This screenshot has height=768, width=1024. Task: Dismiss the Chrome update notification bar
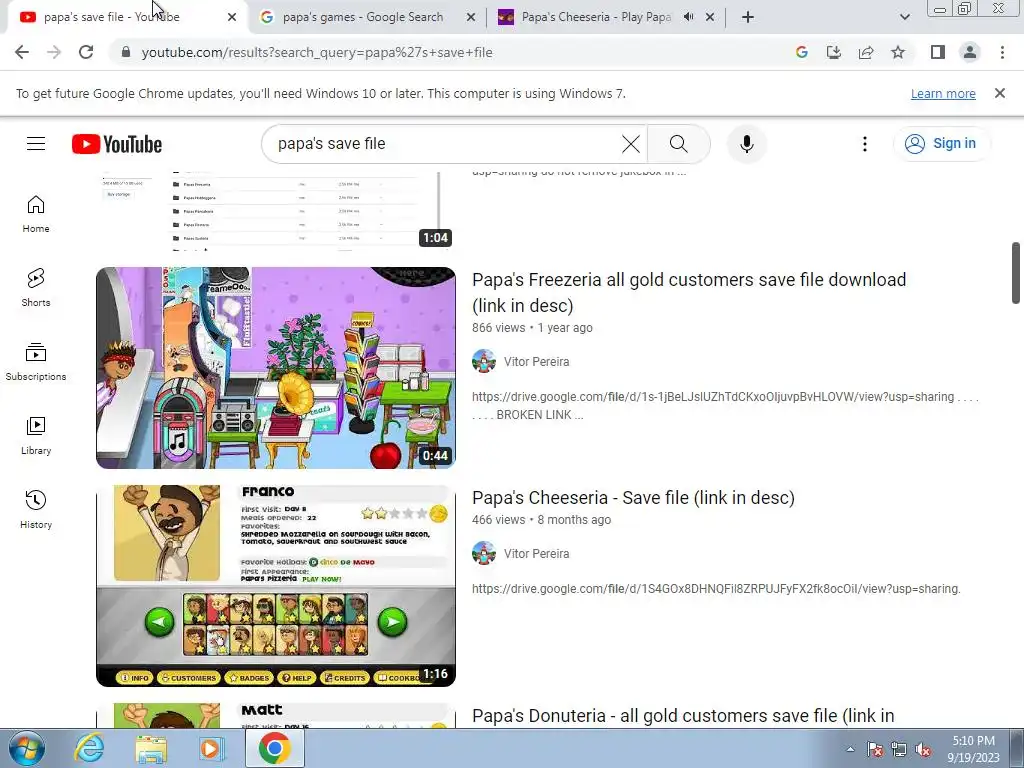coord(1000,93)
